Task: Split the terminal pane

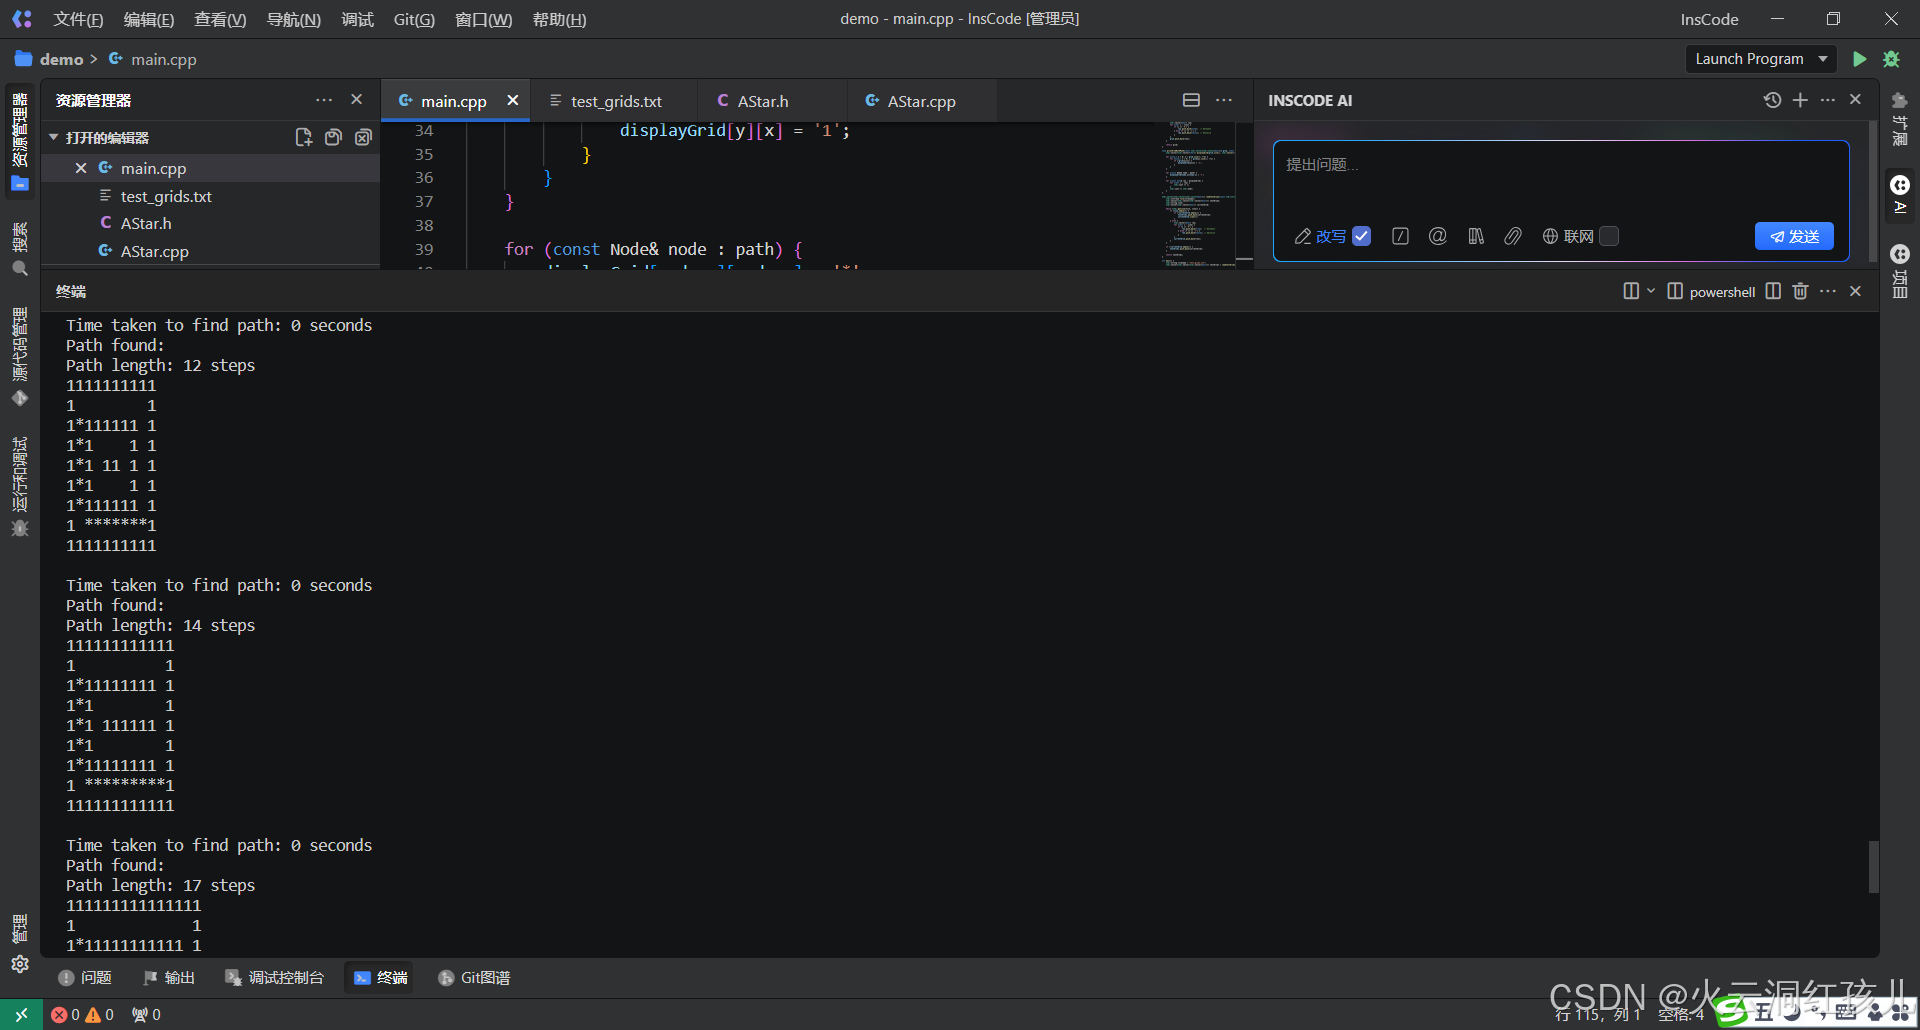Action: (1773, 291)
